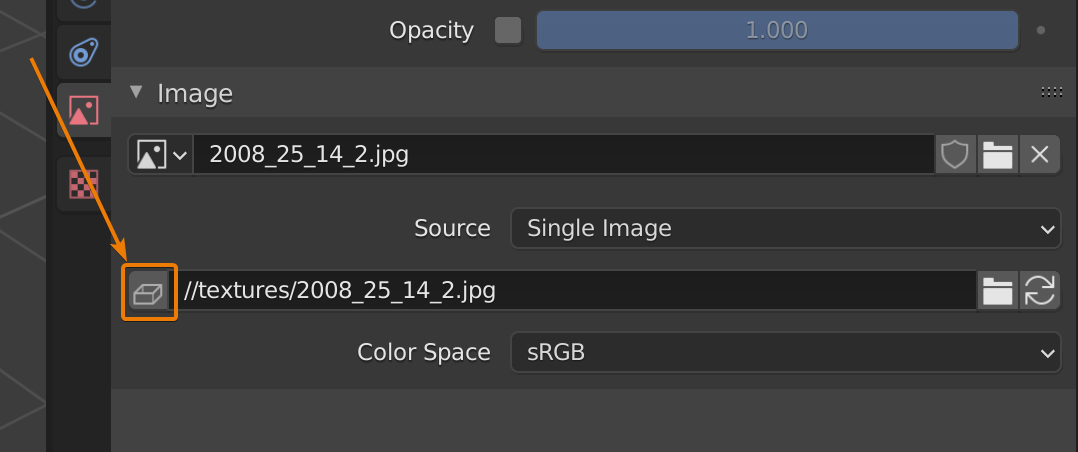
Task: Click the Opacity value slider
Action: click(x=776, y=31)
